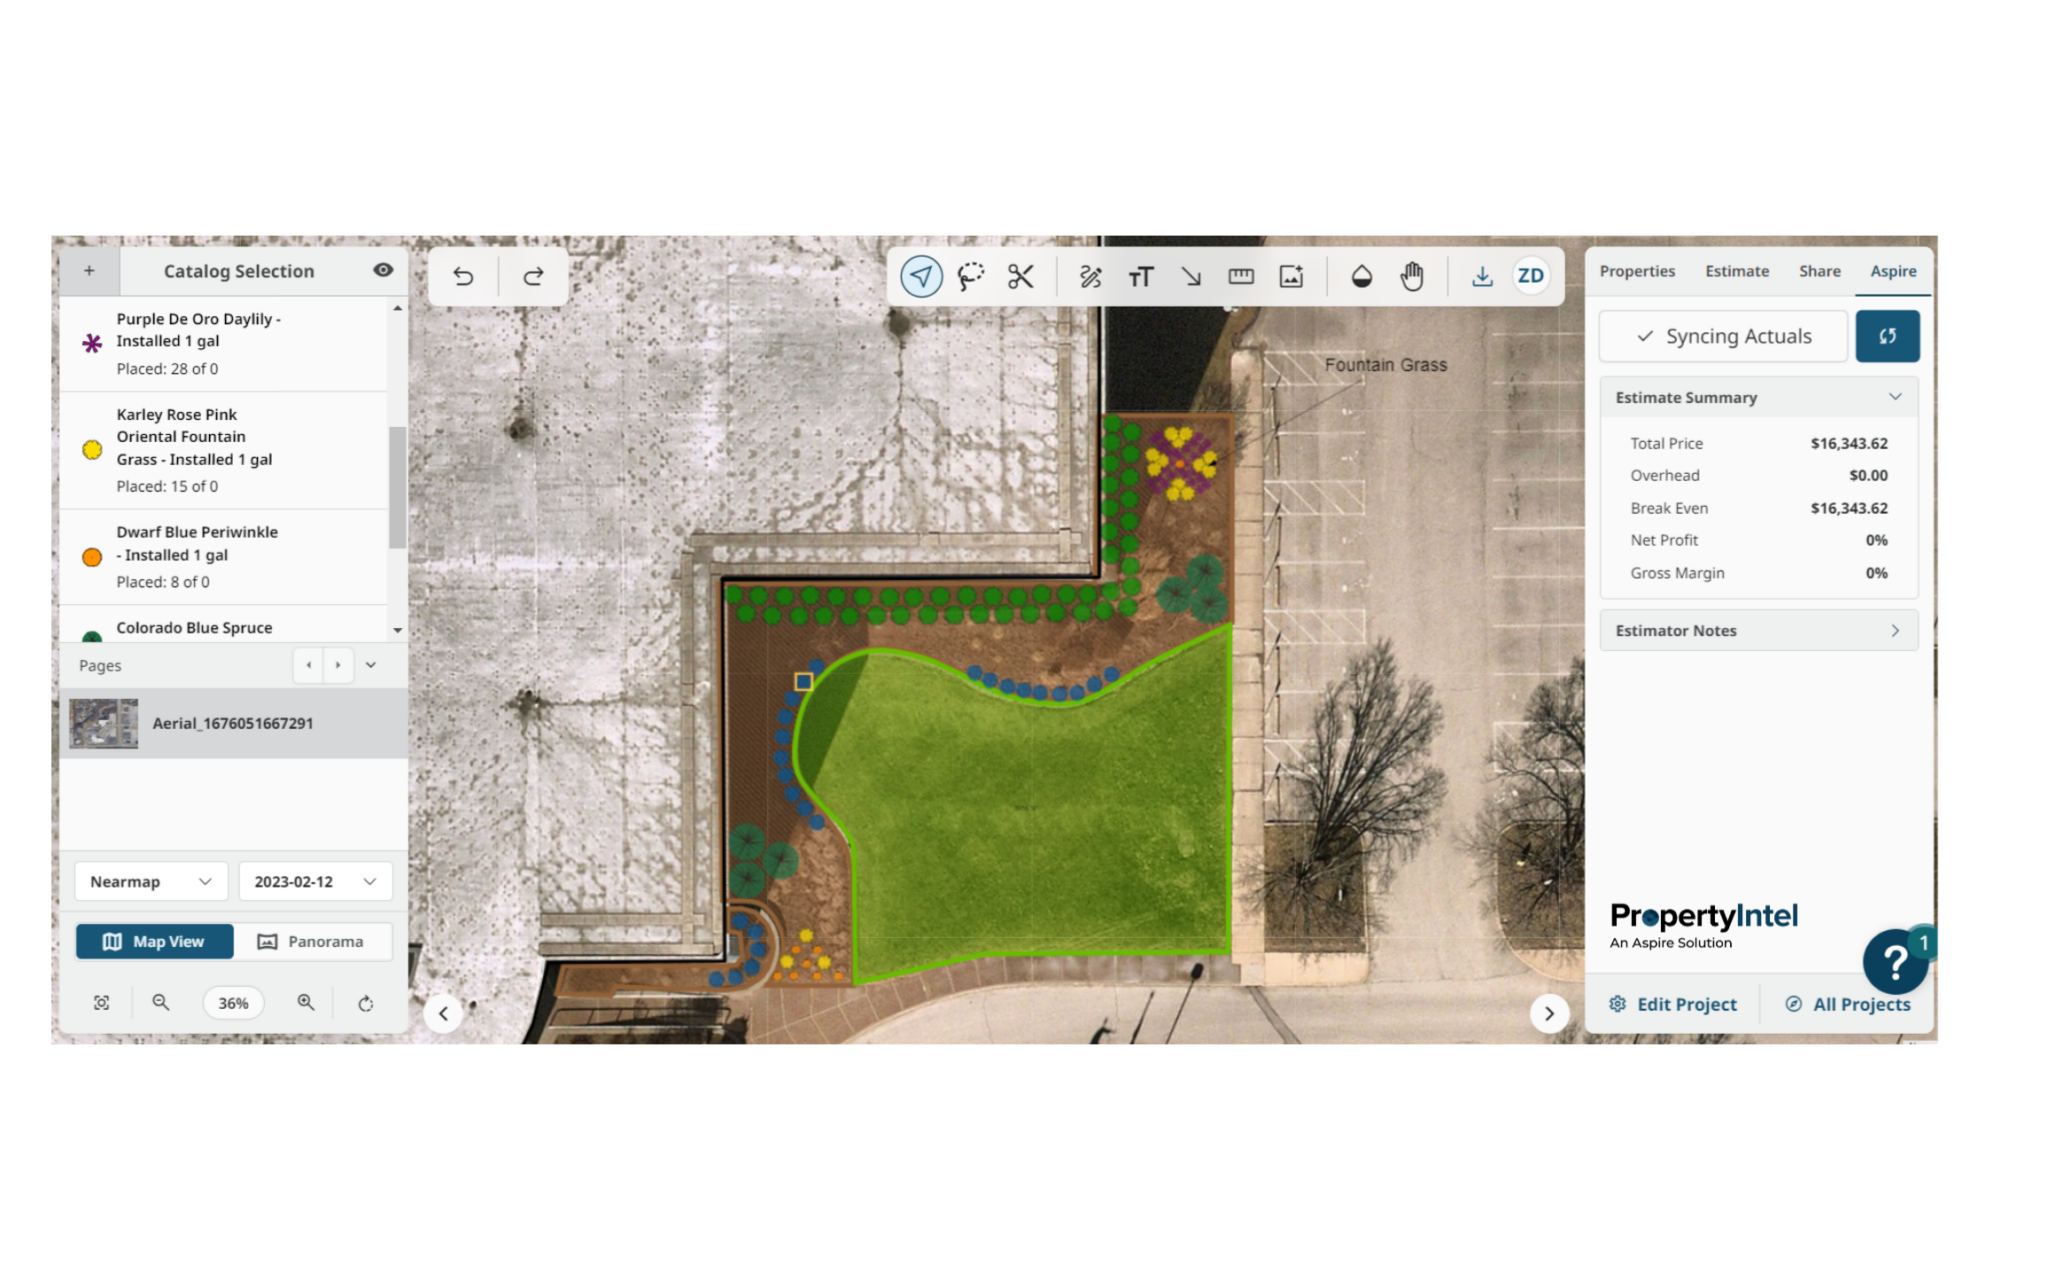Select the Text tool

(x=1141, y=276)
